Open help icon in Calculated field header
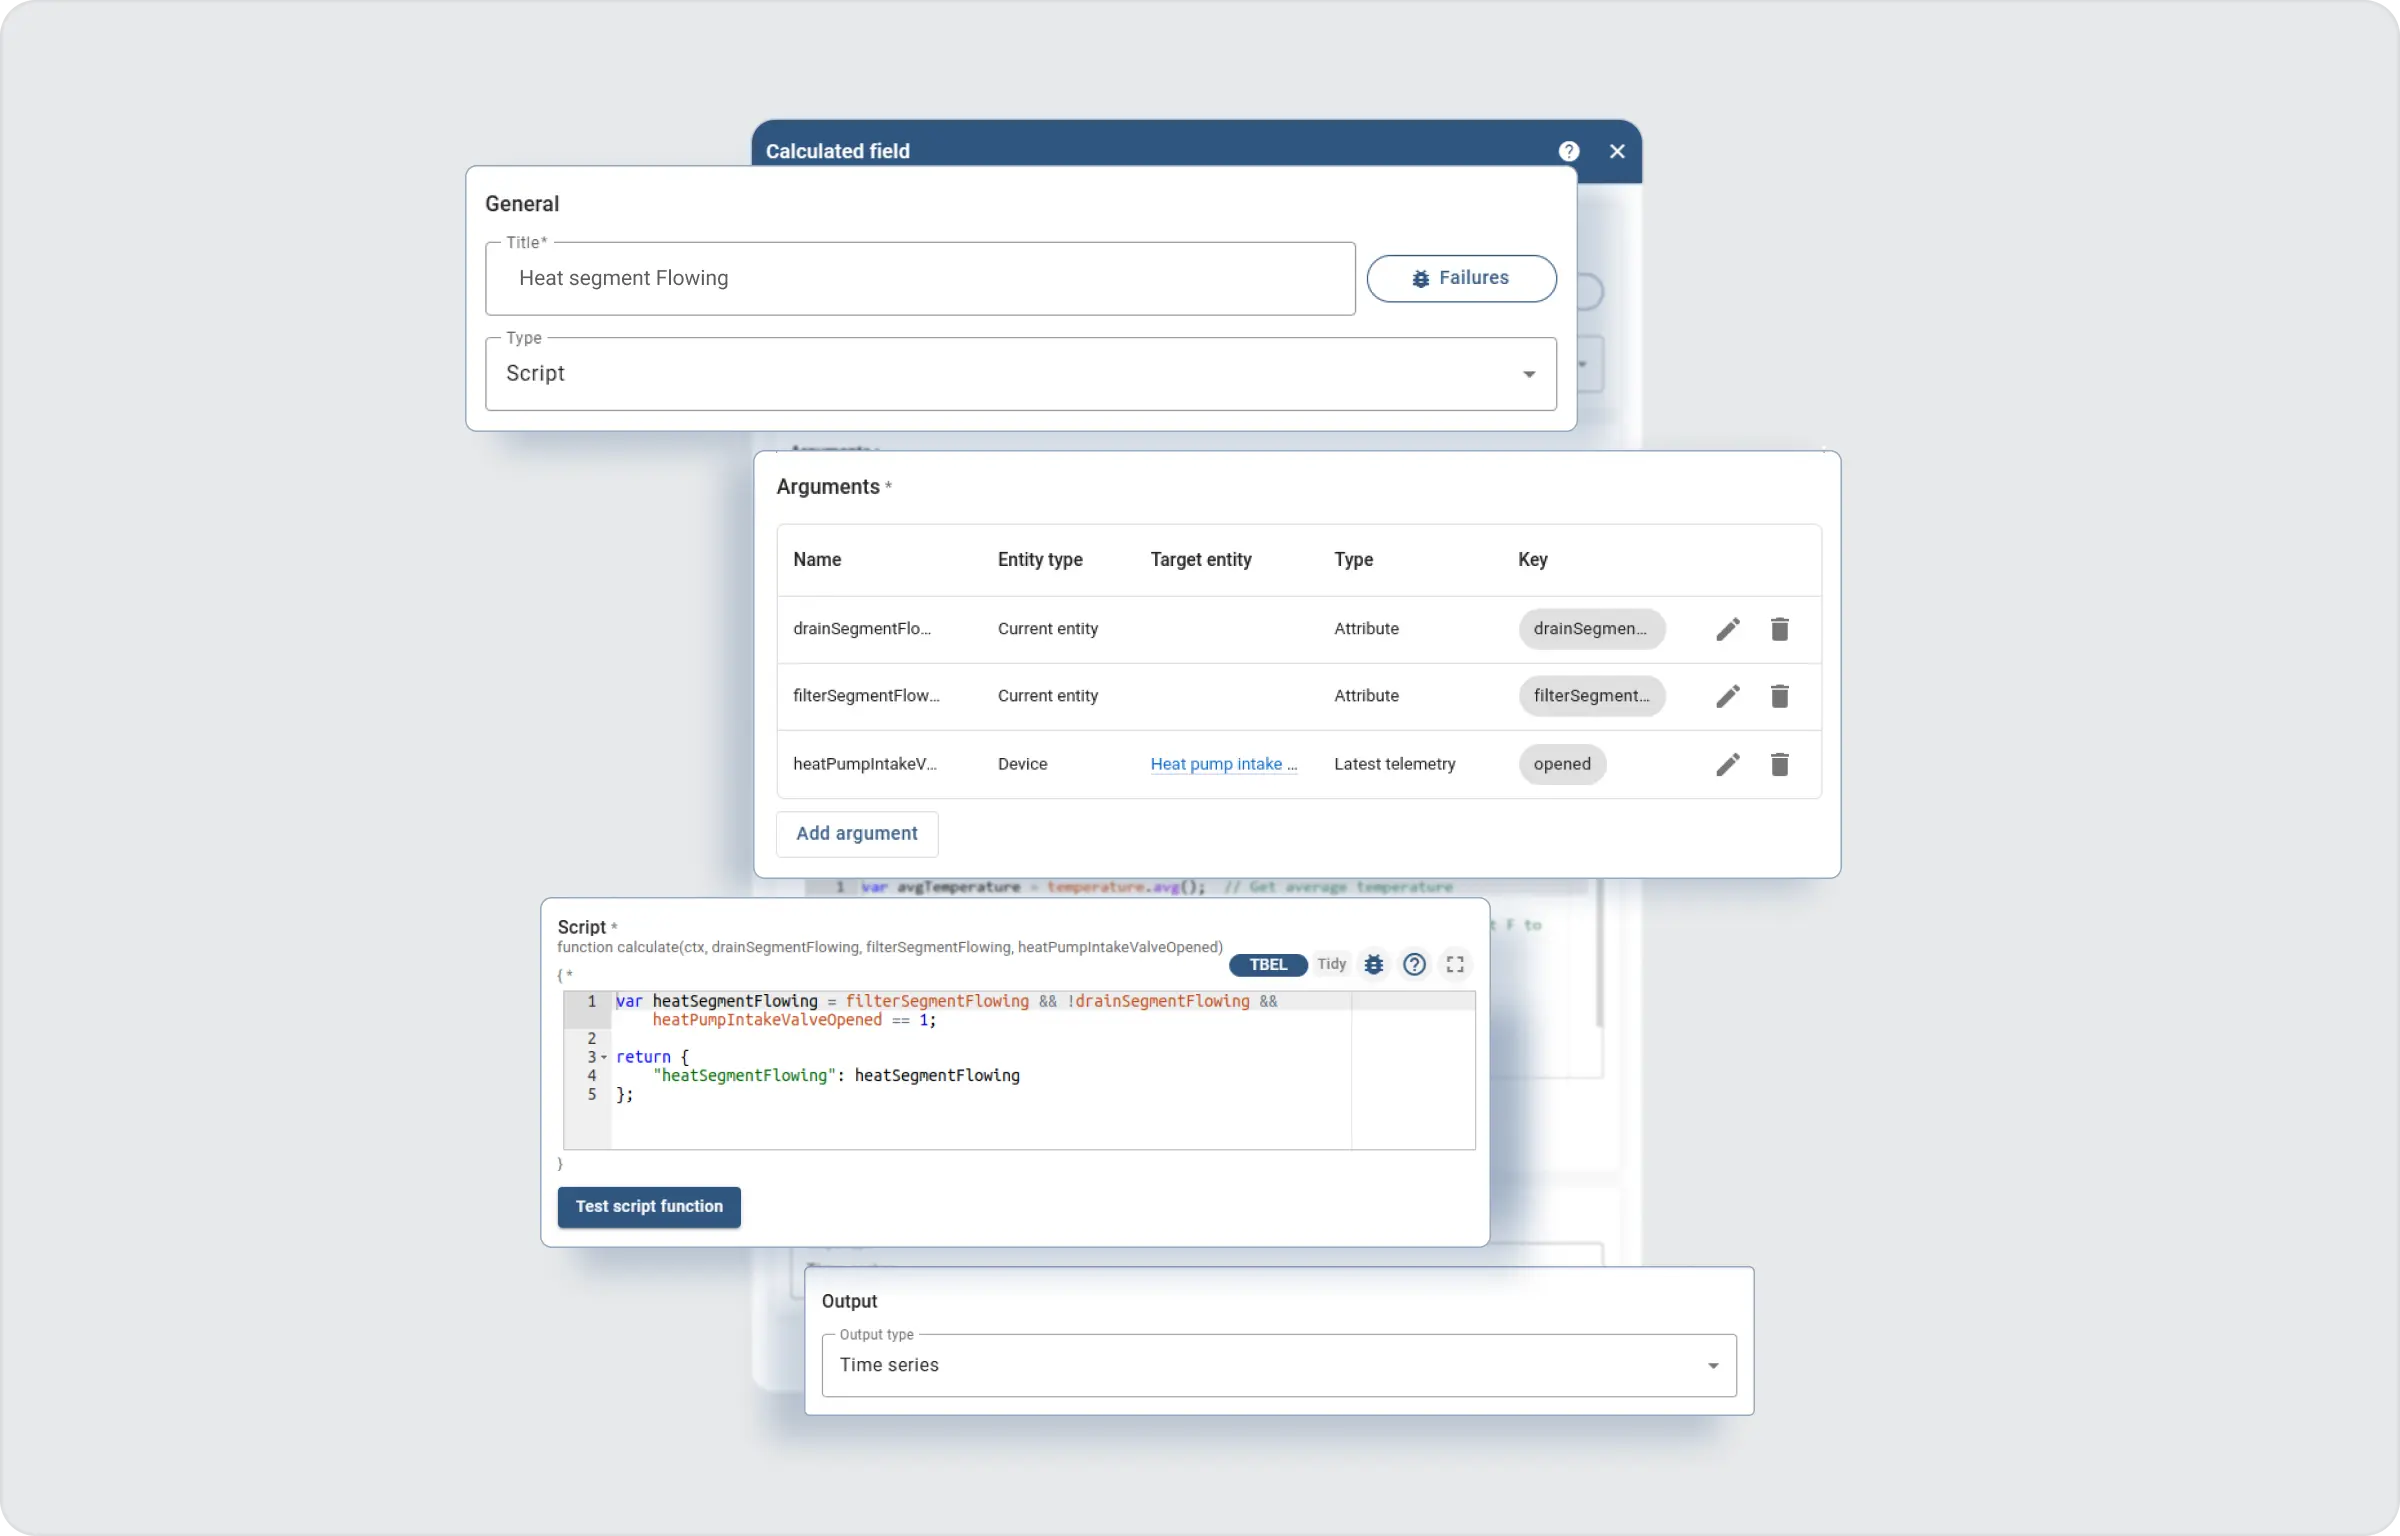 1568,151
